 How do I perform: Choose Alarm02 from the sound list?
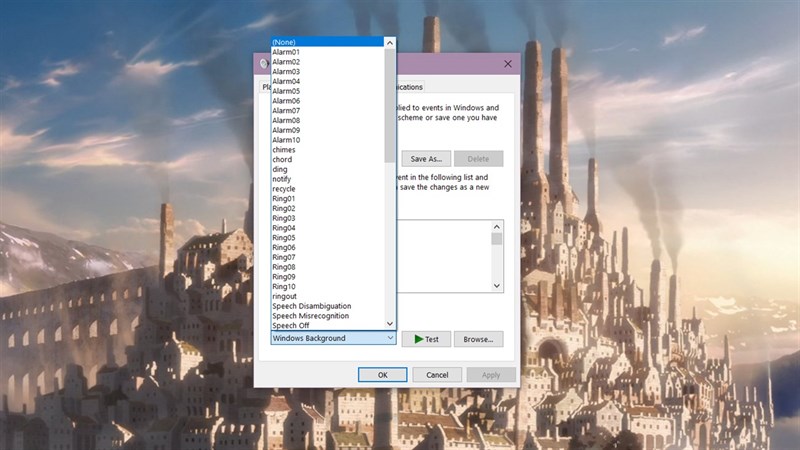pos(328,61)
